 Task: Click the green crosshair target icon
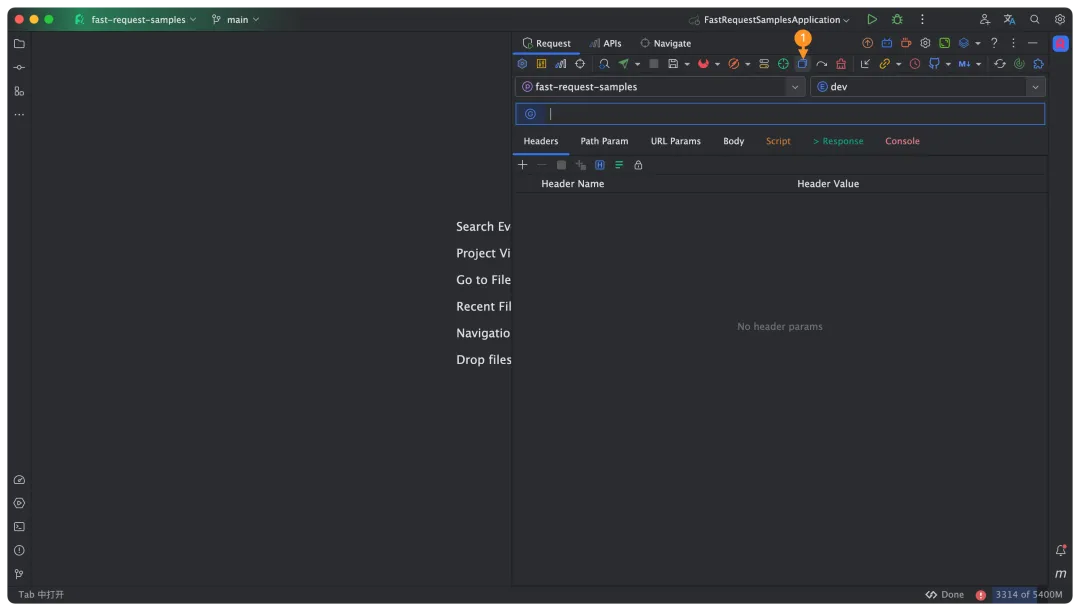(x=783, y=64)
